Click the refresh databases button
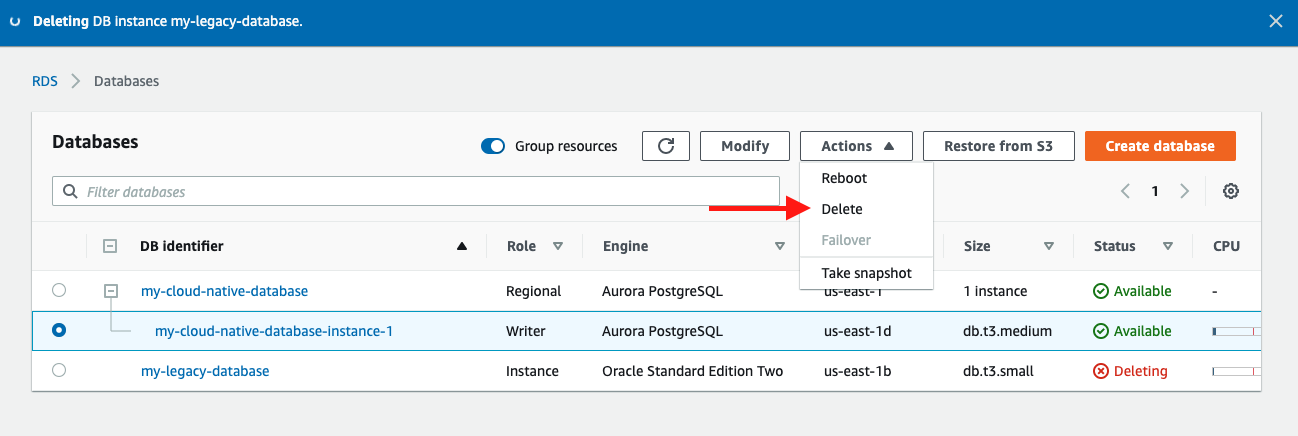Viewport: 1298px width, 436px height. (666, 146)
